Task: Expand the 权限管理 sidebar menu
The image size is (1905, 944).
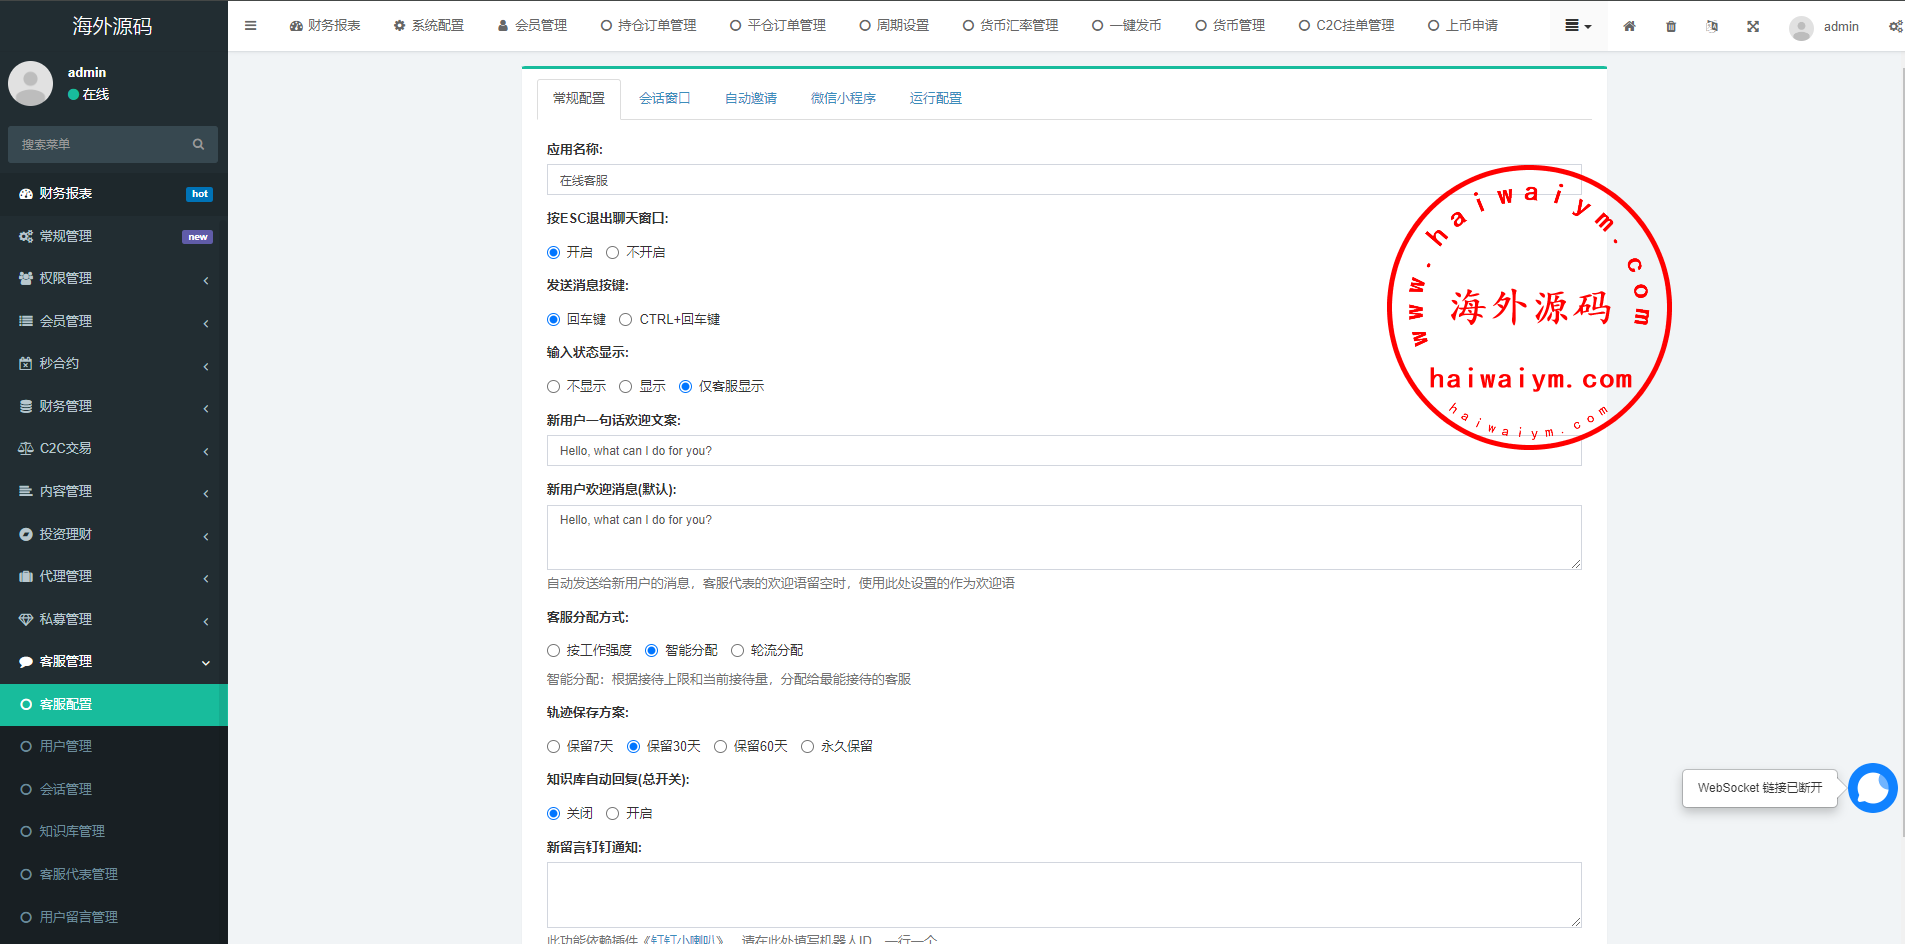Action: (114, 279)
